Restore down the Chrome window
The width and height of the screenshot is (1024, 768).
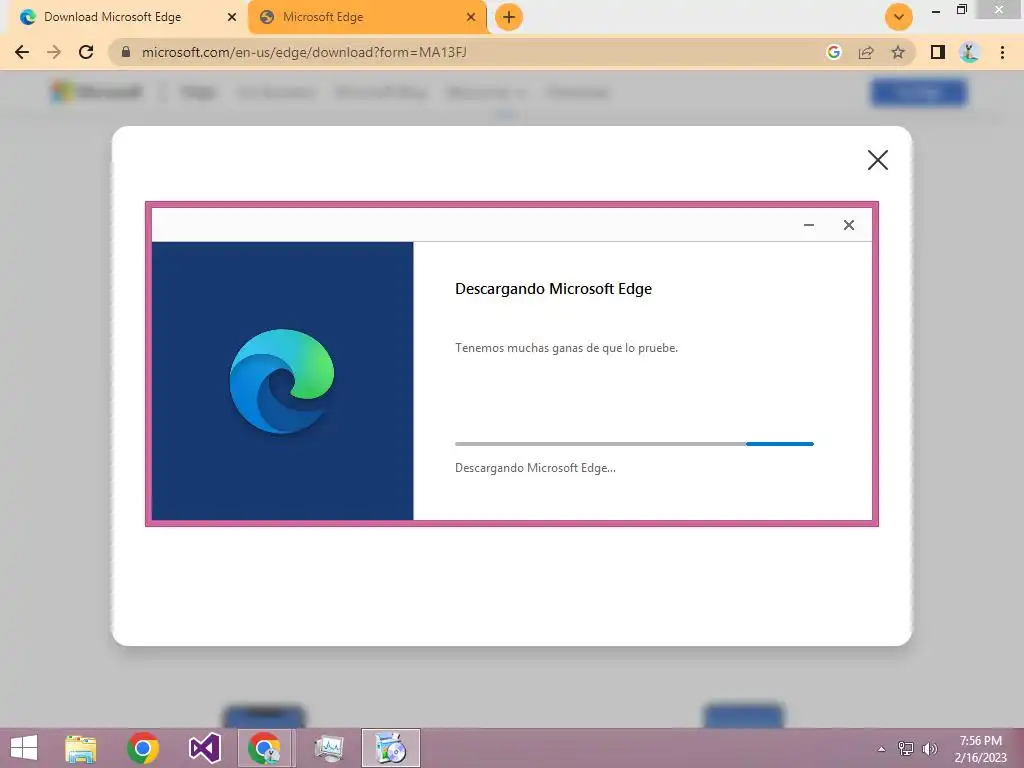[x=961, y=10]
